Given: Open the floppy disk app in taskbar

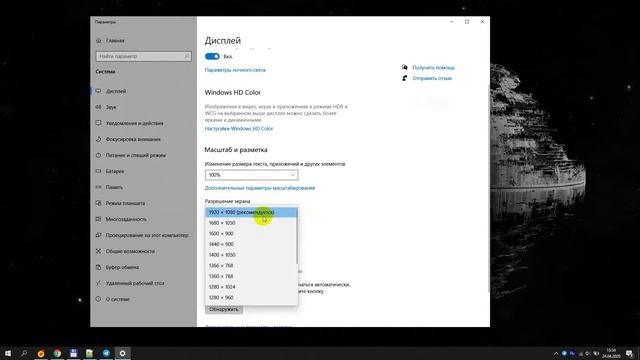Looking at the screenshot, I should pyautogui.click(x=73, y=353).
